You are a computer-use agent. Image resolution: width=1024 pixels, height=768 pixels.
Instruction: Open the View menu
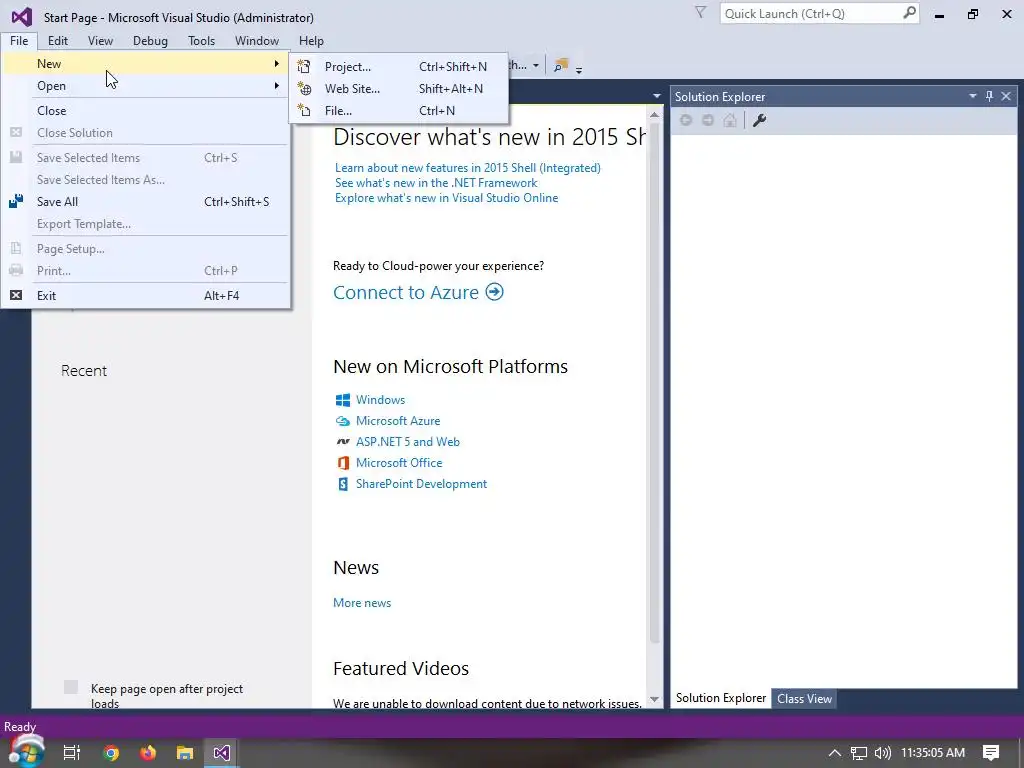[x=101, y=40]
